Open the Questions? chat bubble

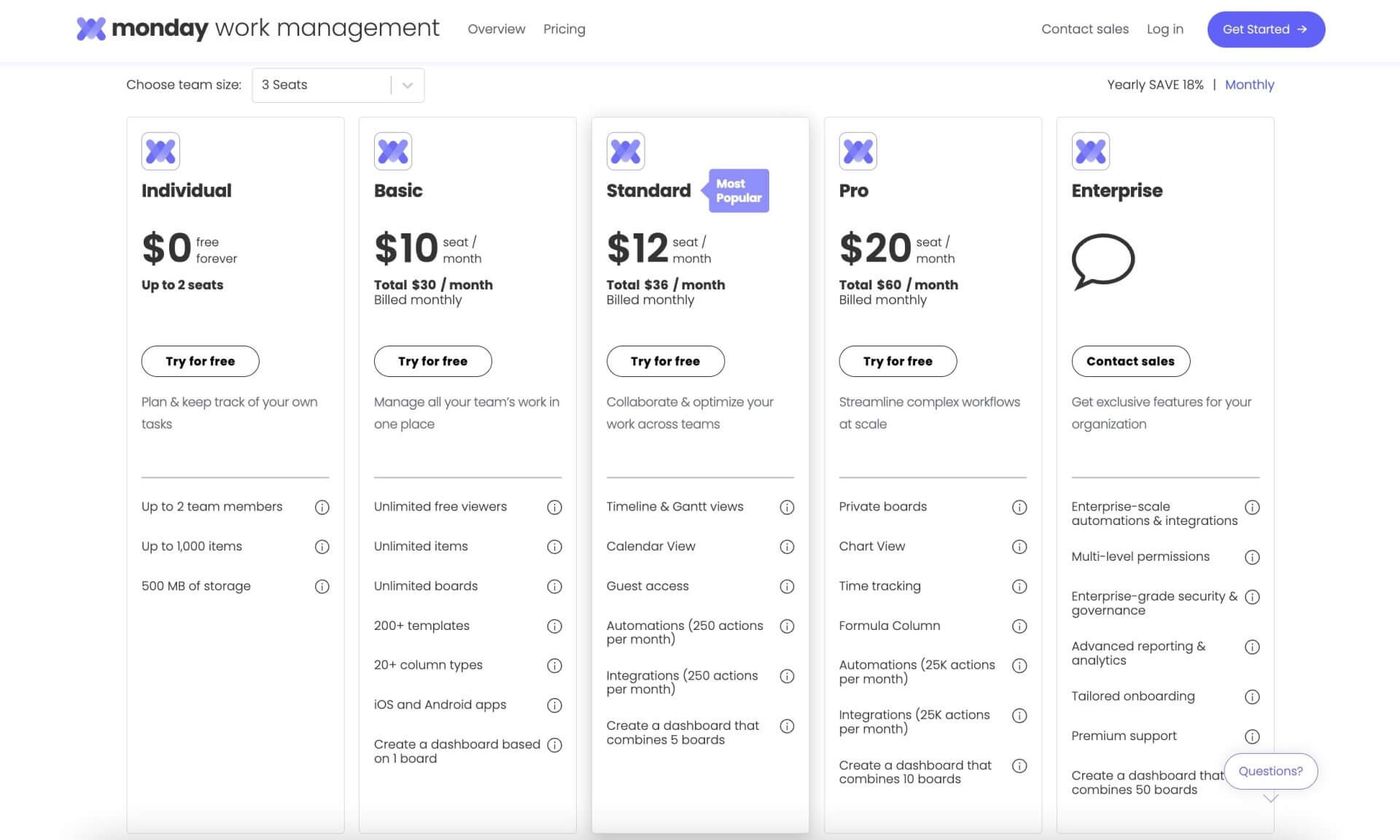(x=1270, y=771)
